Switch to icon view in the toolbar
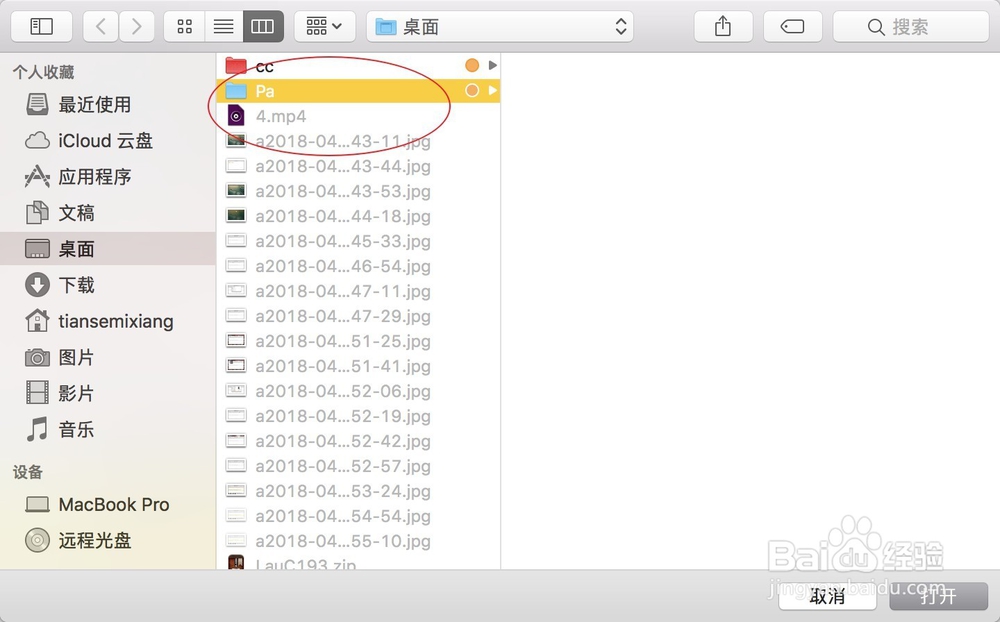 (183, 26)
